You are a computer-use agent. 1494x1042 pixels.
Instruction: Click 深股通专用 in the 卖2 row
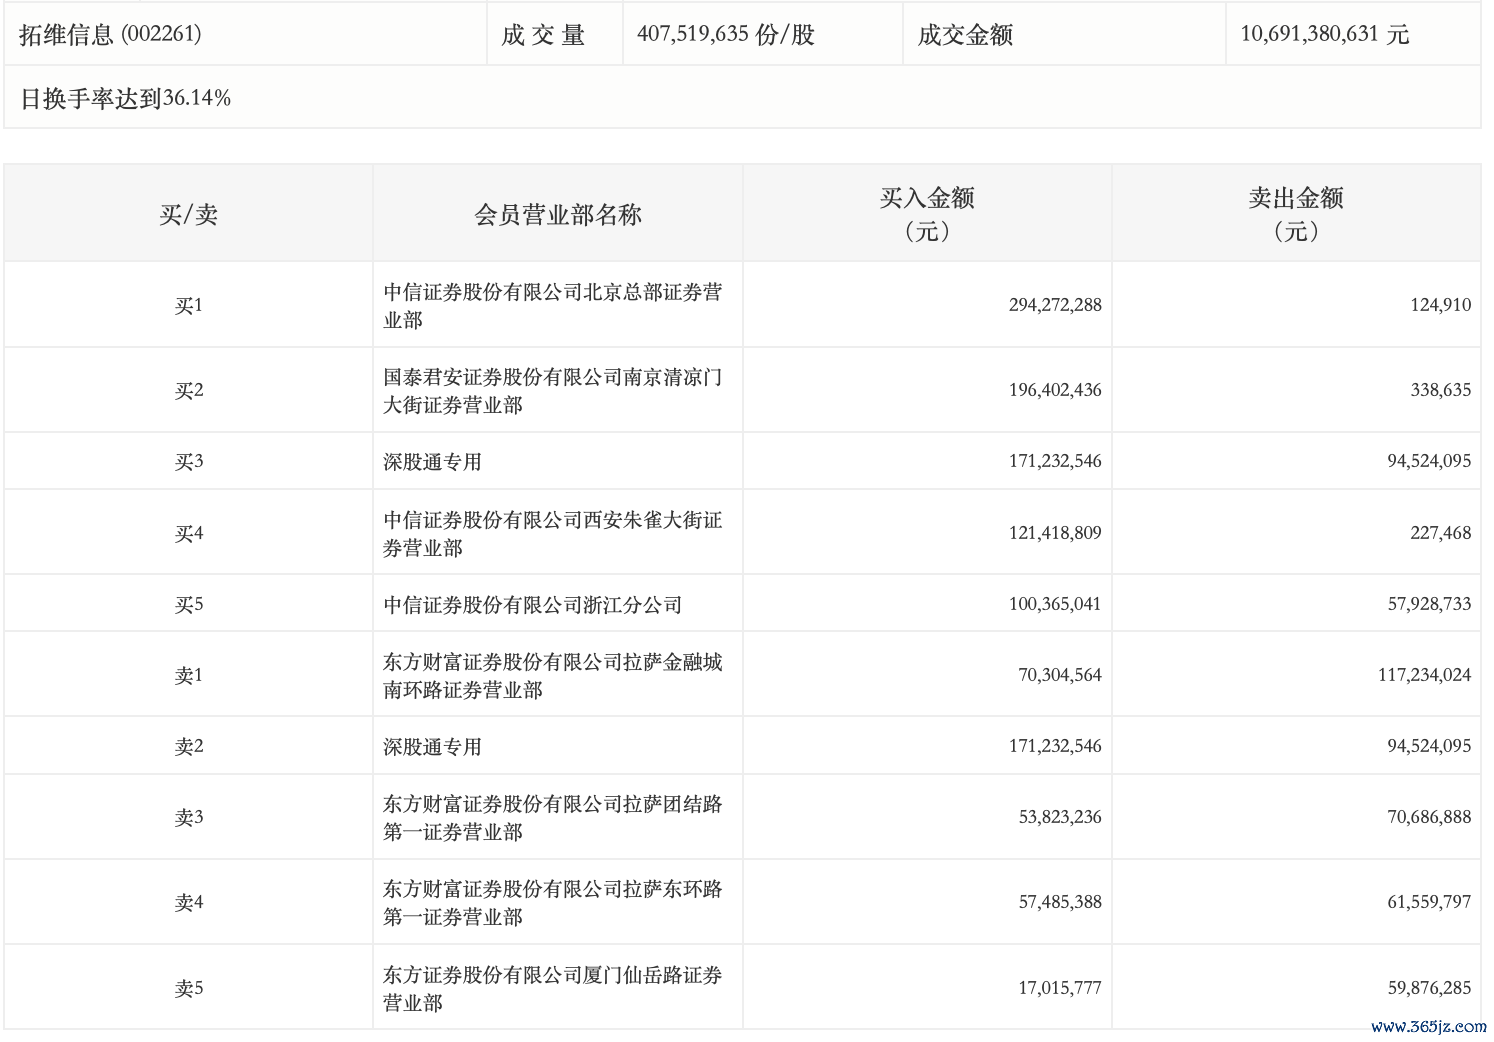[433, 747]
